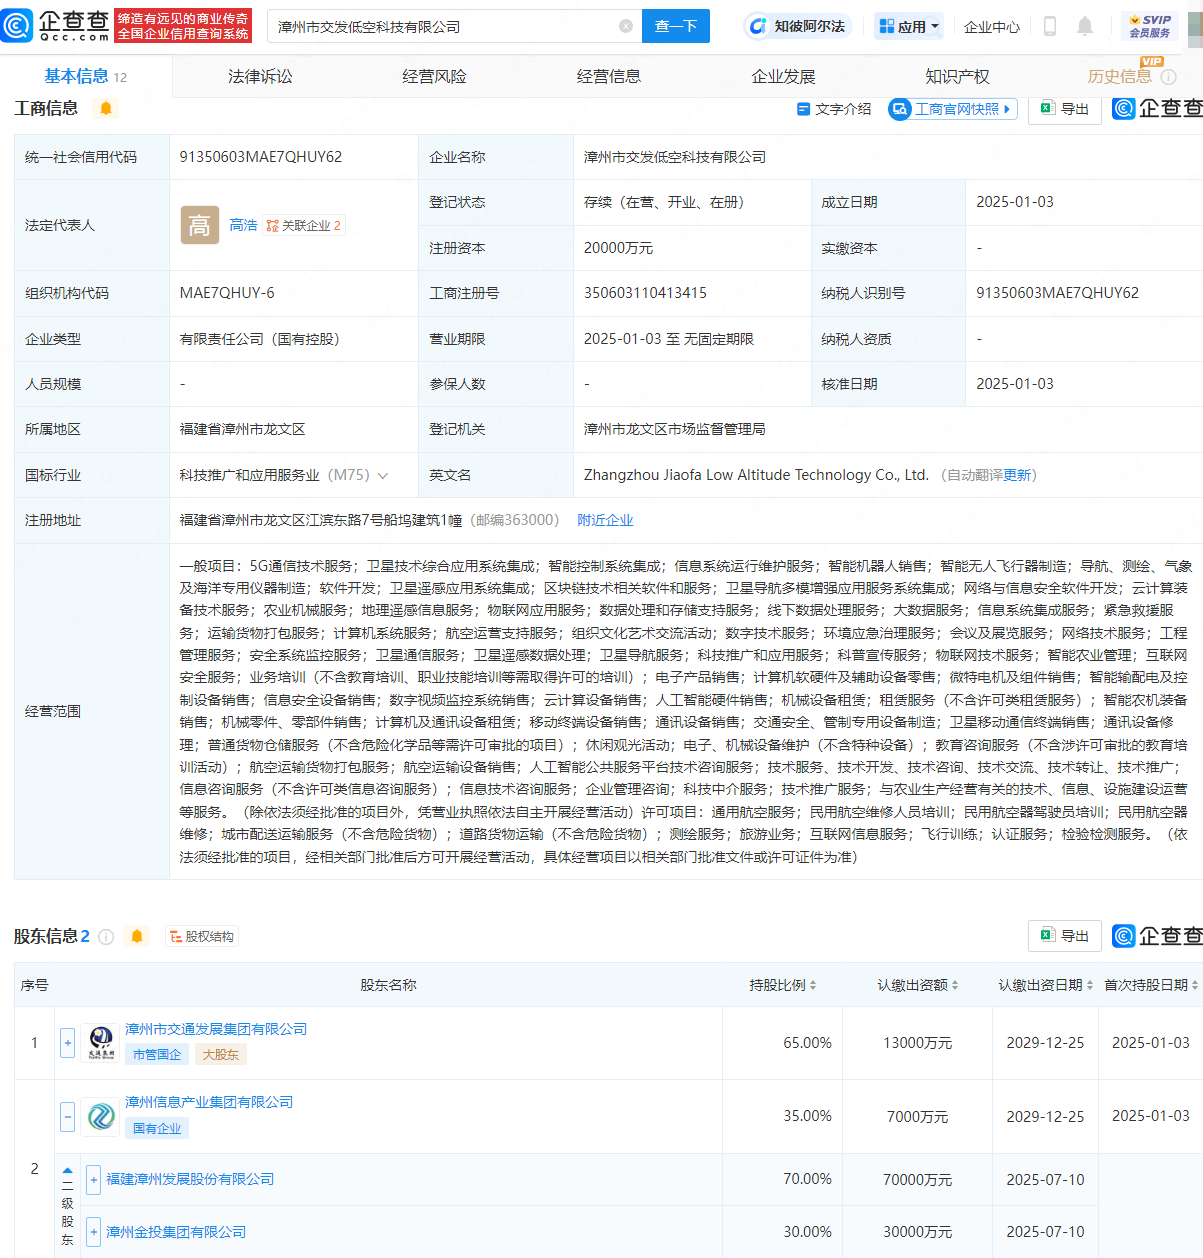Image resolution: width=1203 pixels, height=1258 pixels.
Task: Click the 13000万元 subscribed capital cell
Action: coord(918,1043)
